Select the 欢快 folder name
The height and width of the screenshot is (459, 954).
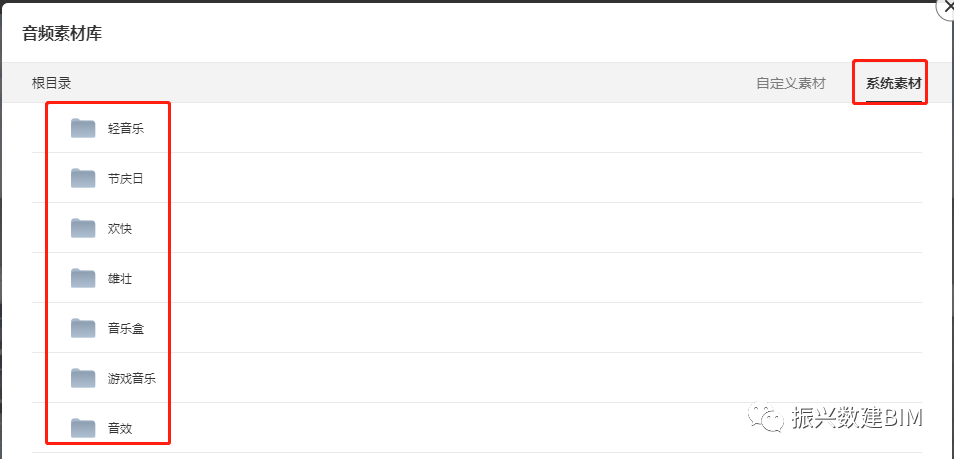coord(120,229)
